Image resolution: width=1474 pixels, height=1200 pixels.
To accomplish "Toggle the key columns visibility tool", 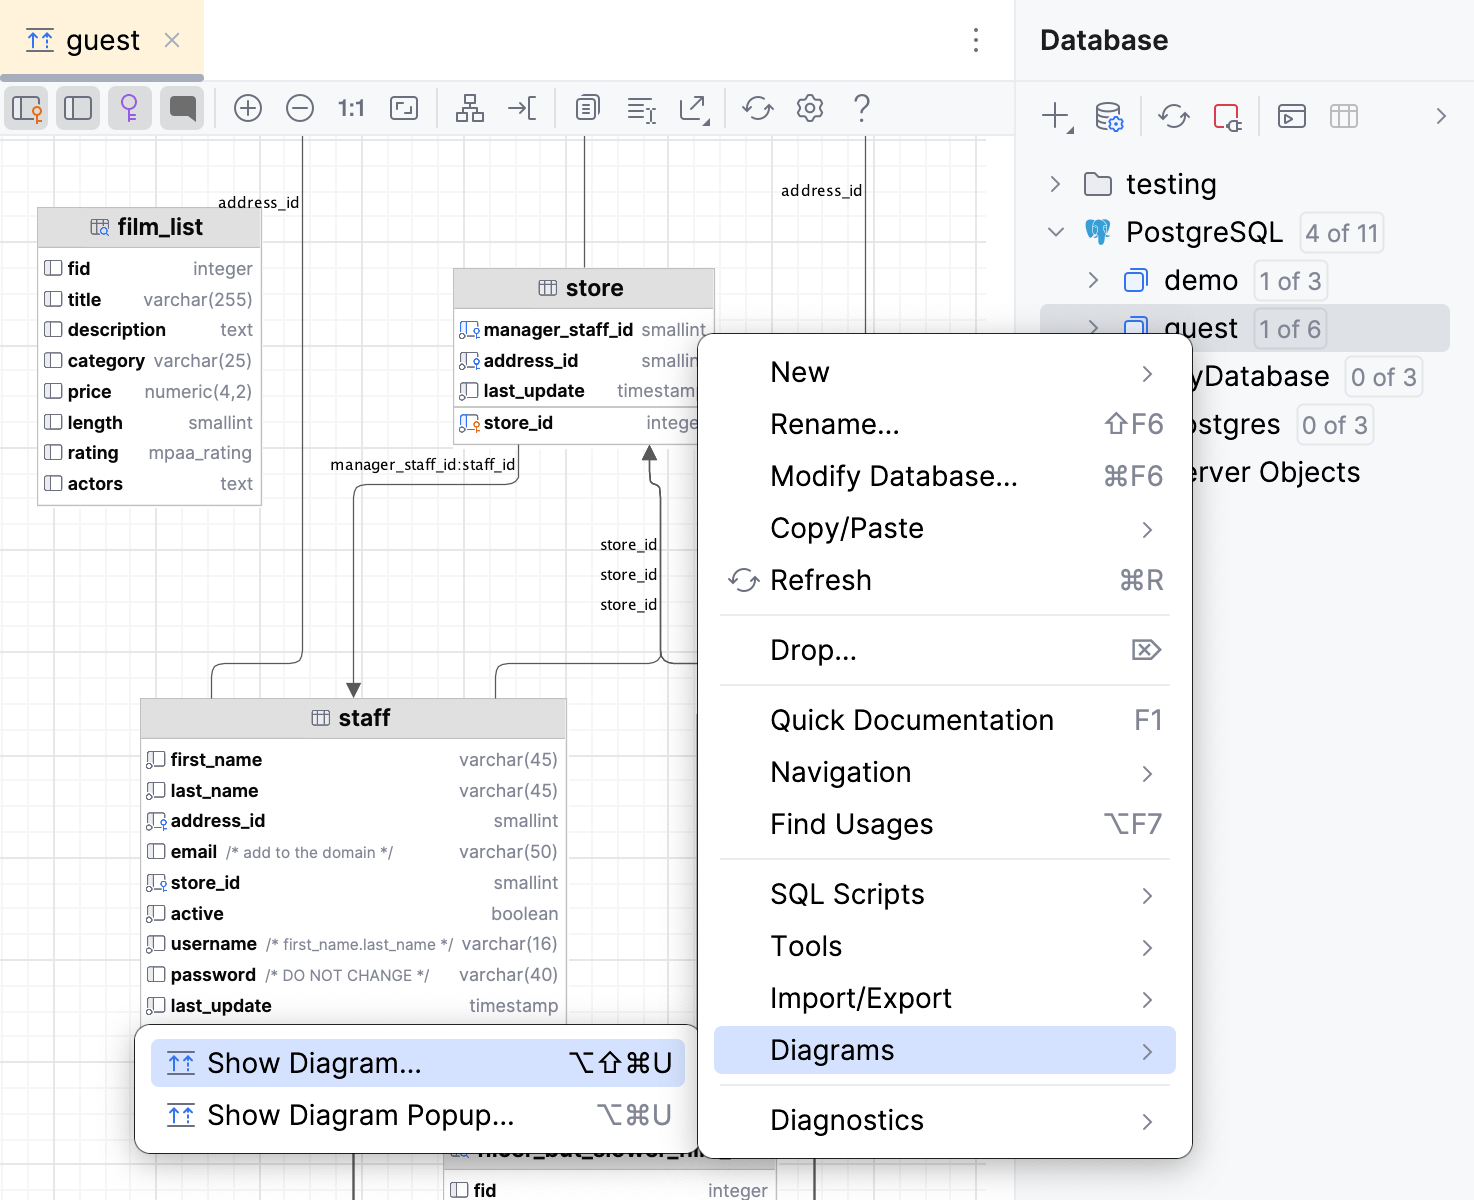I will 130,108.
